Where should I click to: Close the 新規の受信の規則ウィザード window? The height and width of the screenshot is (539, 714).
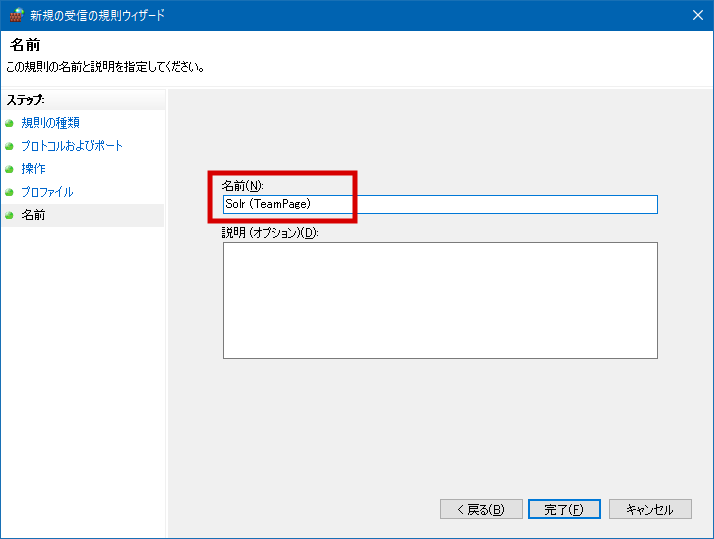click(697, 15)
